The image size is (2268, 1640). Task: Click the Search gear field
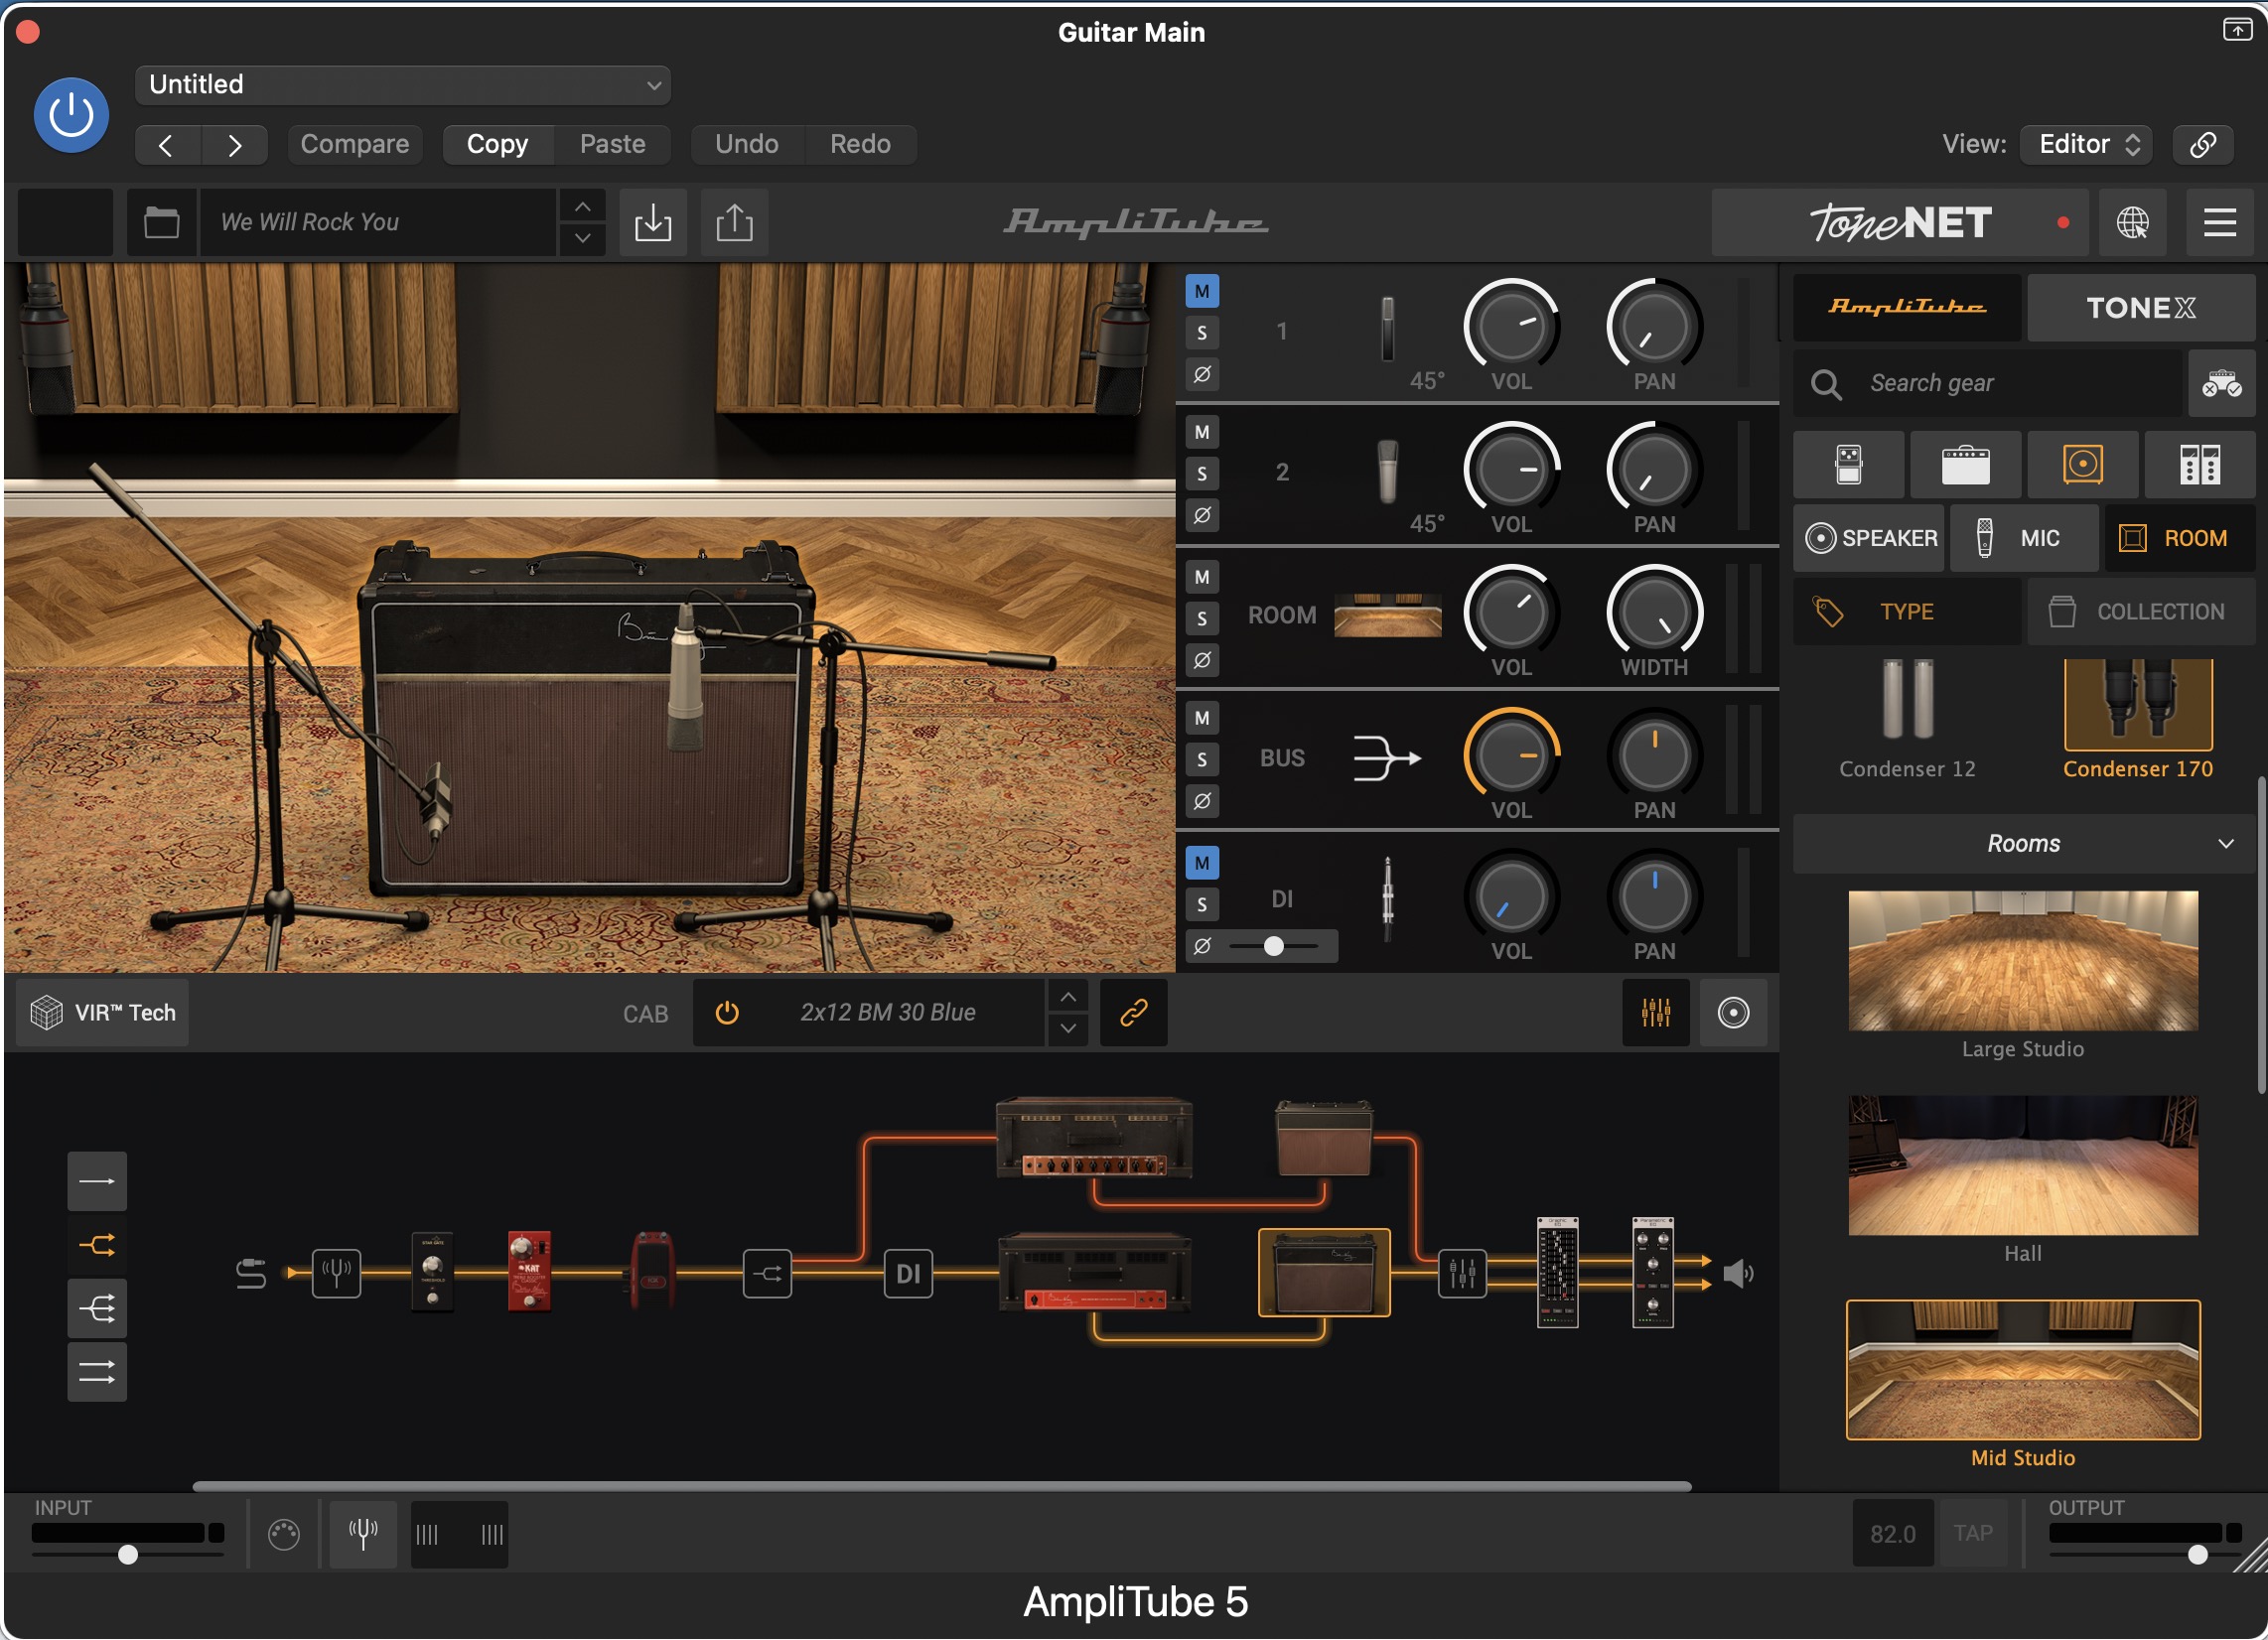1988,384
